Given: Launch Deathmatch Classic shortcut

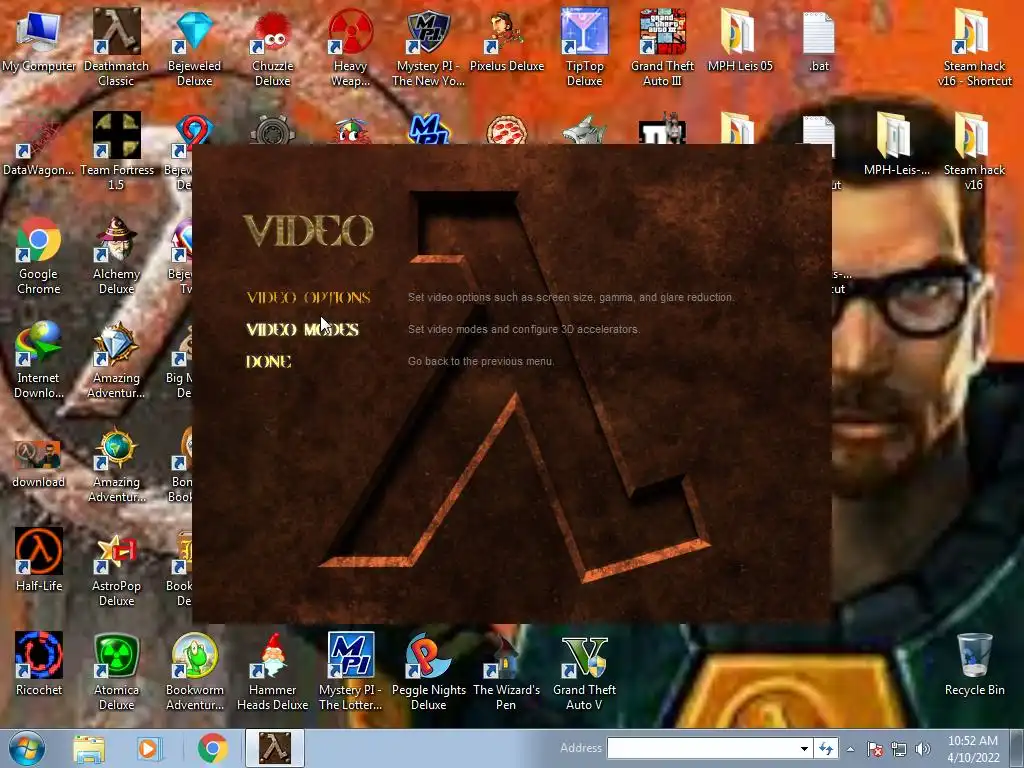Looking at the screenshot, I should tap(116, 47).
